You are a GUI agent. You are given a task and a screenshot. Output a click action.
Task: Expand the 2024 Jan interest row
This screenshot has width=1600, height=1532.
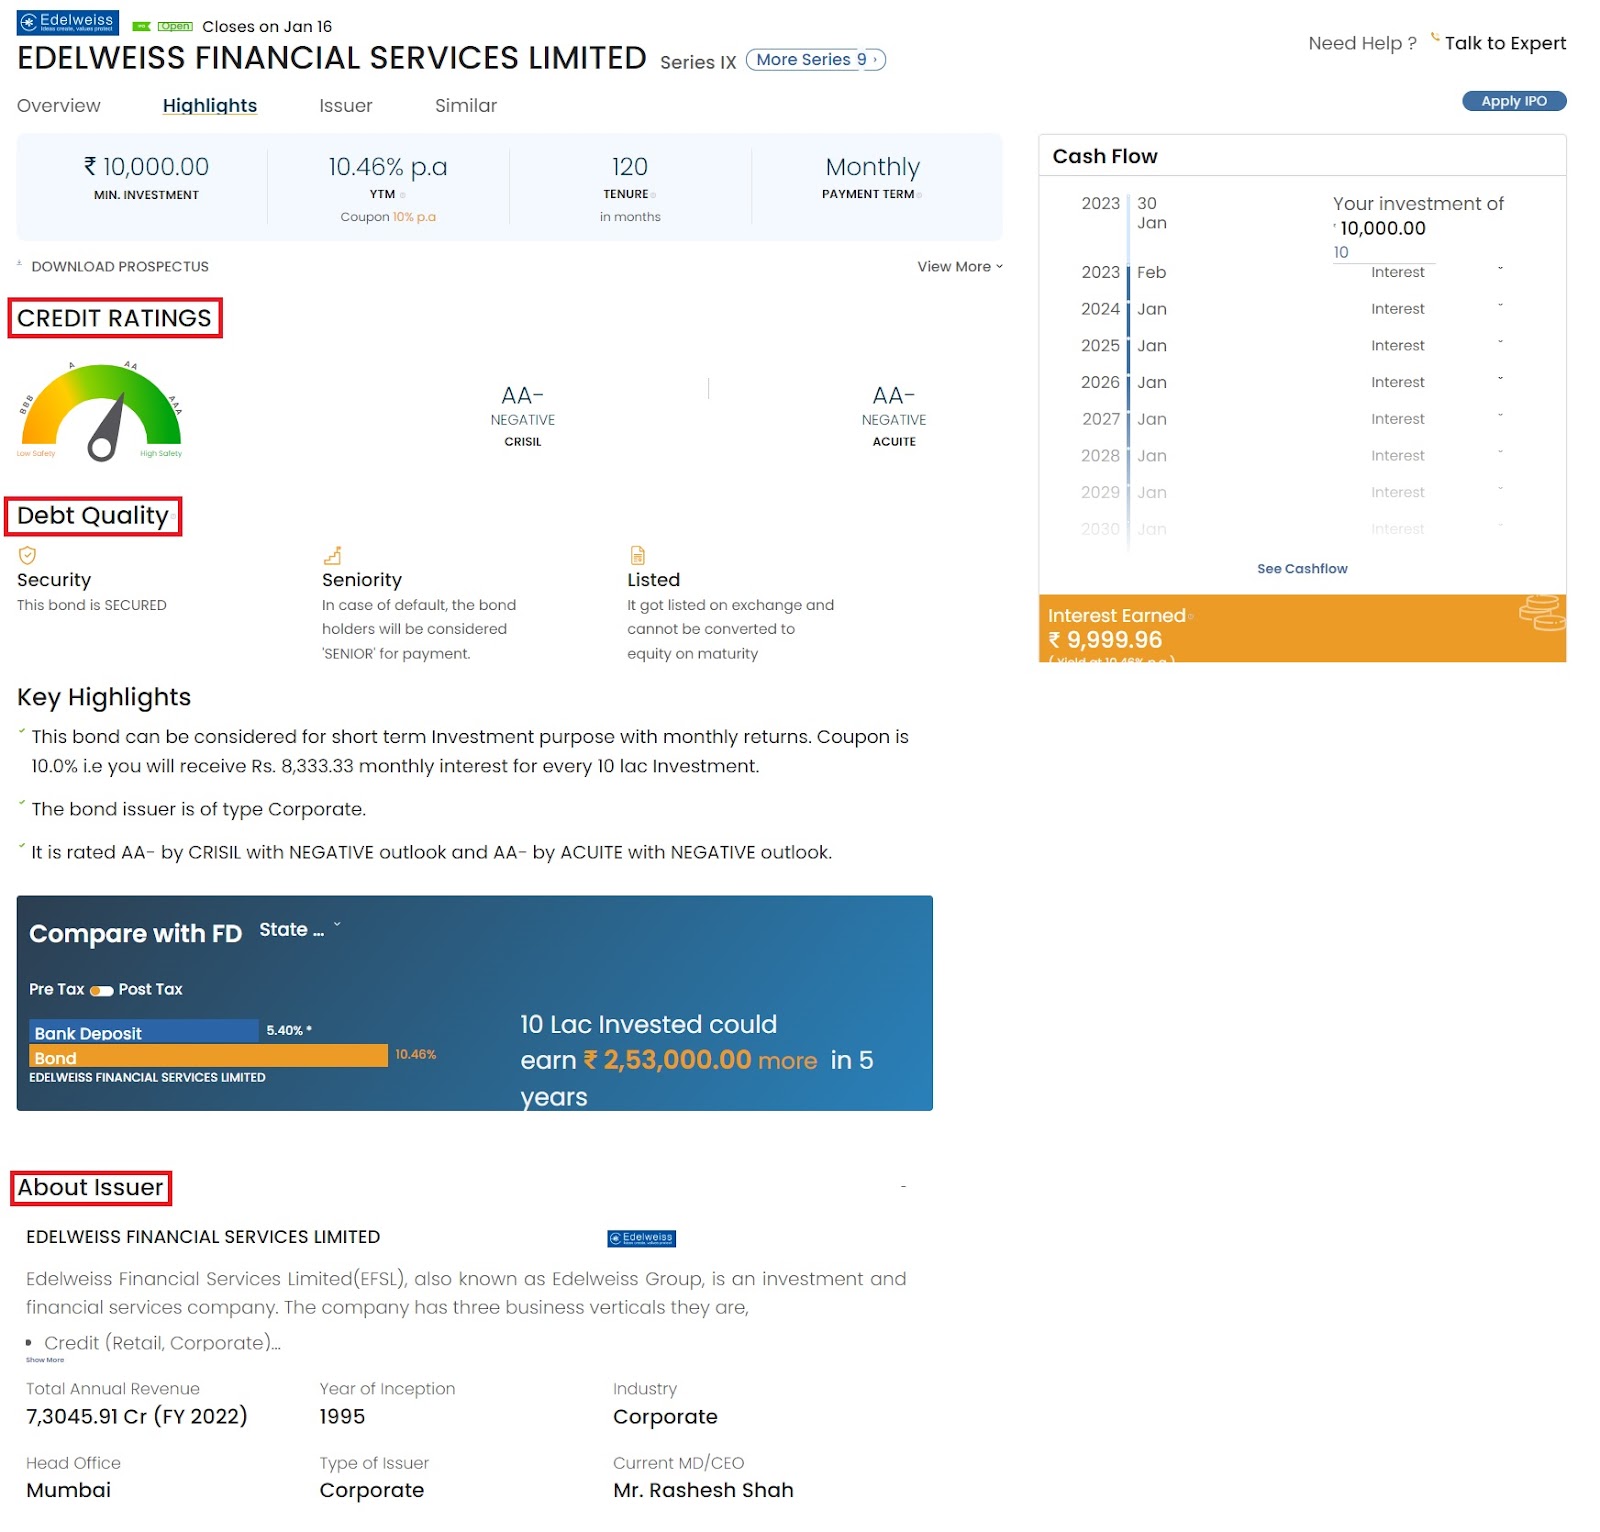[1500, 306]
